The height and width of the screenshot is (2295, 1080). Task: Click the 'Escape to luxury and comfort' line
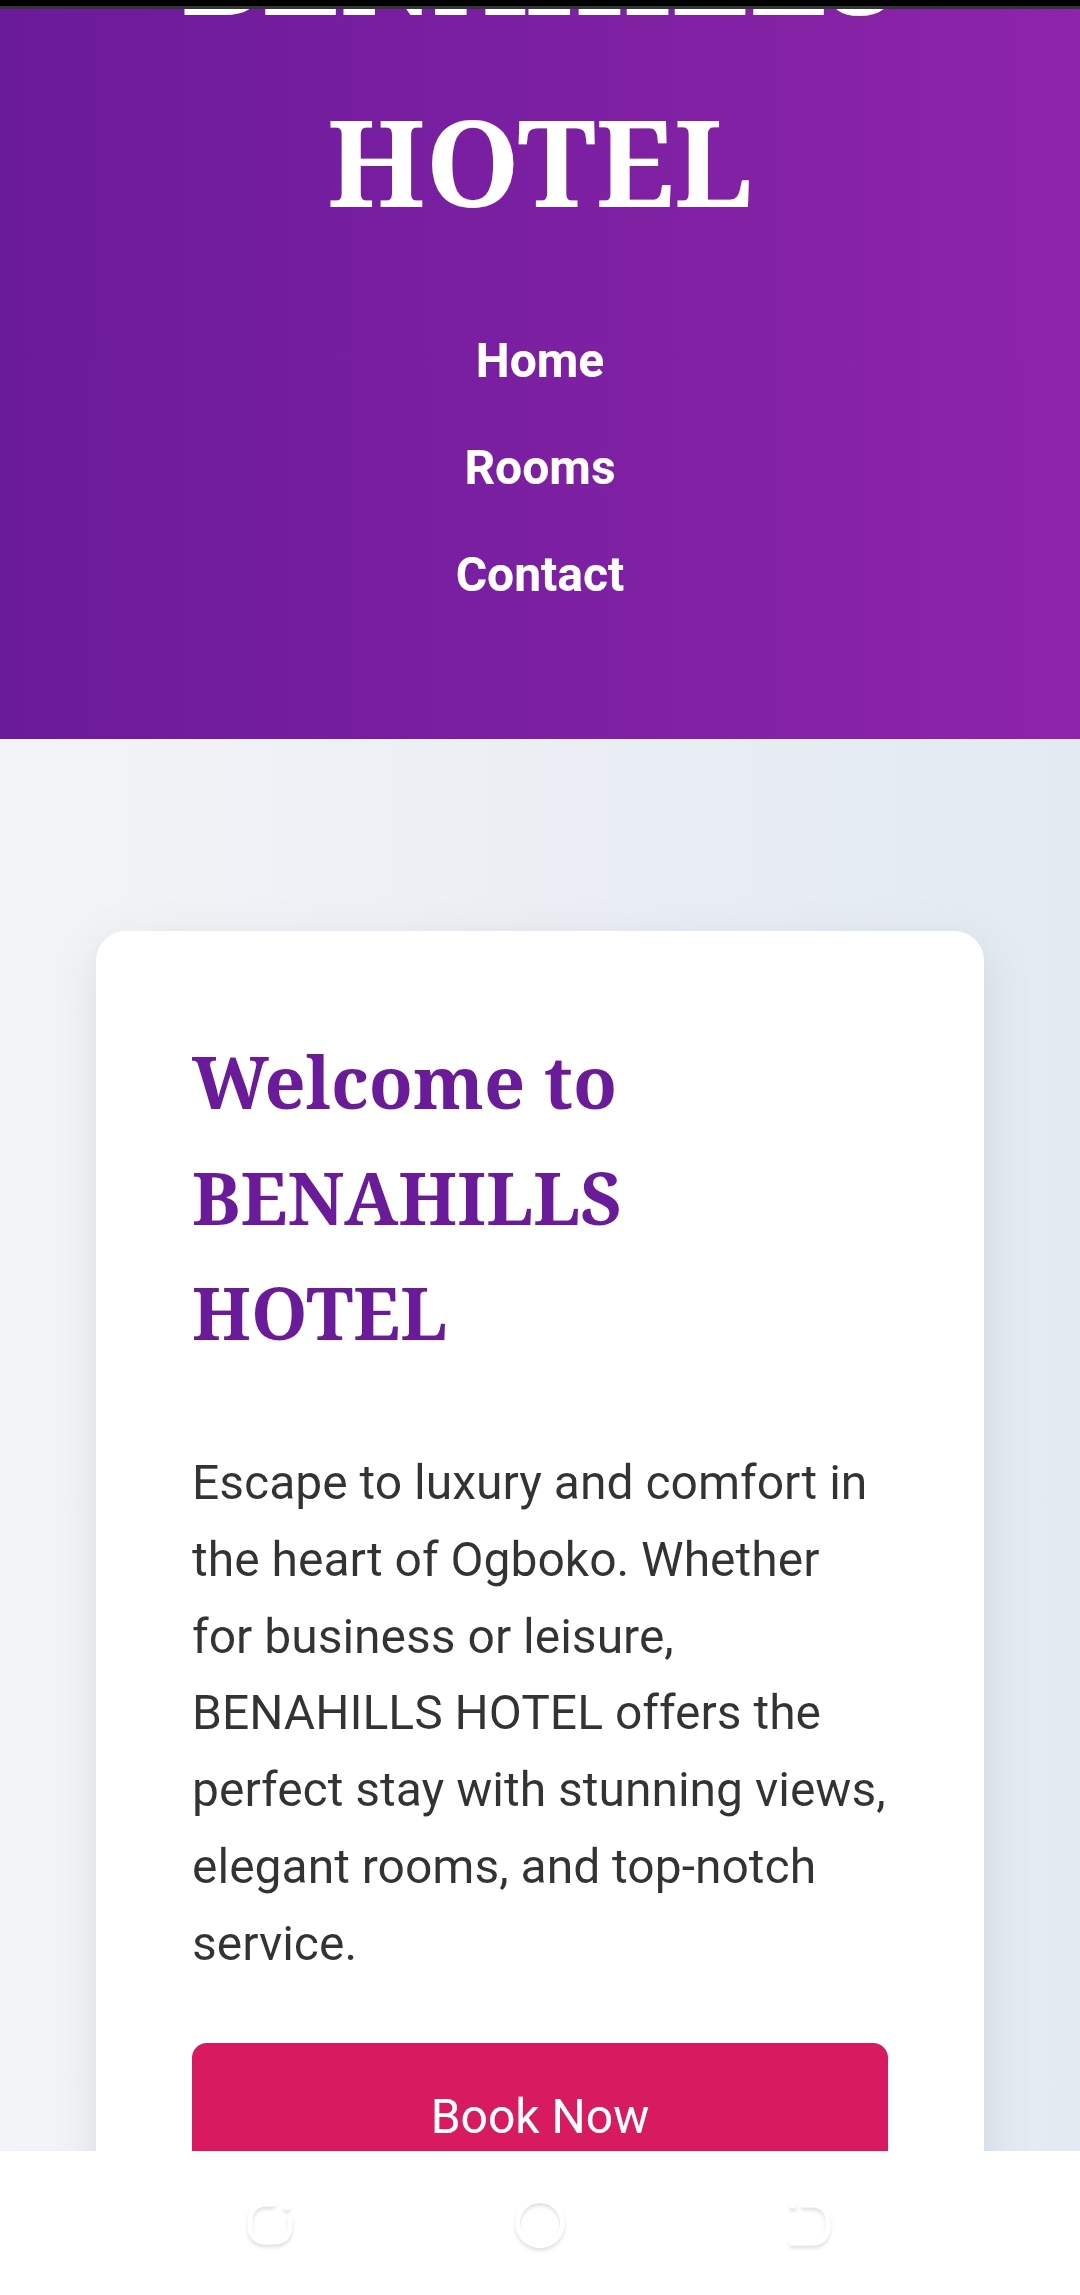pos(529,1483)
